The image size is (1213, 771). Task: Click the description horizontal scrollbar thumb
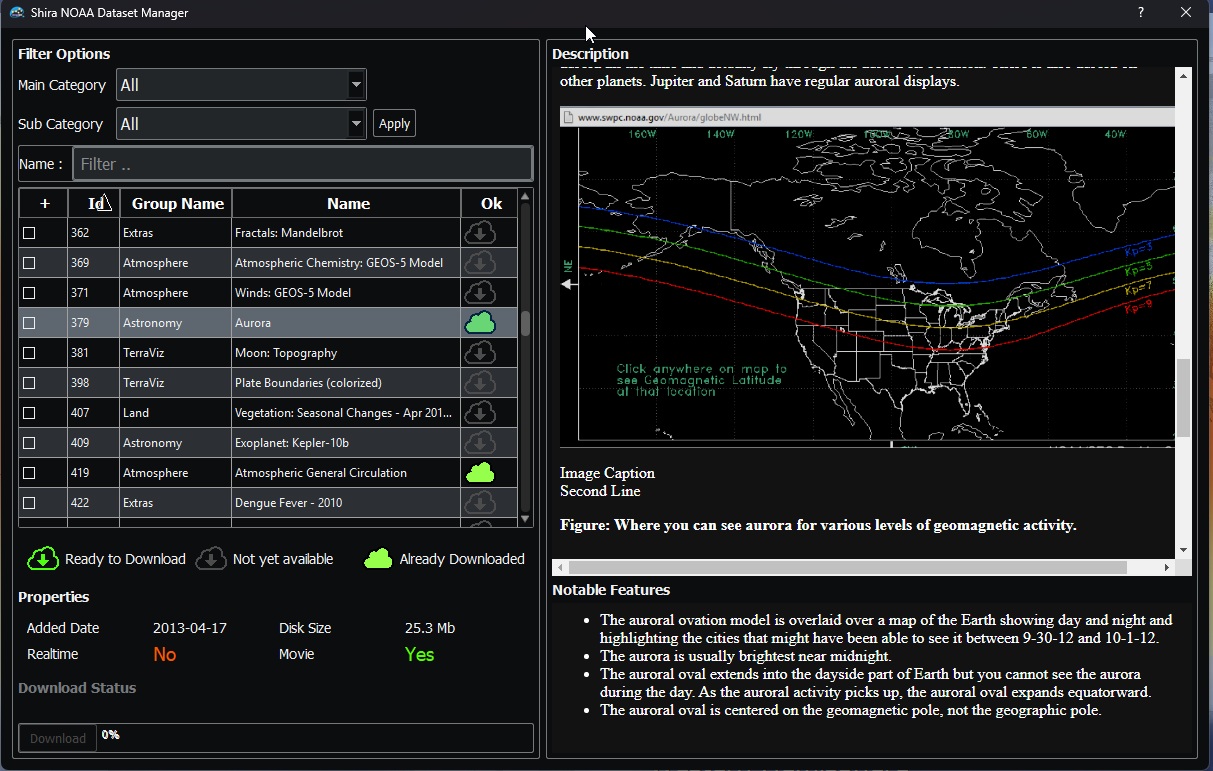(x=847, y=567)
